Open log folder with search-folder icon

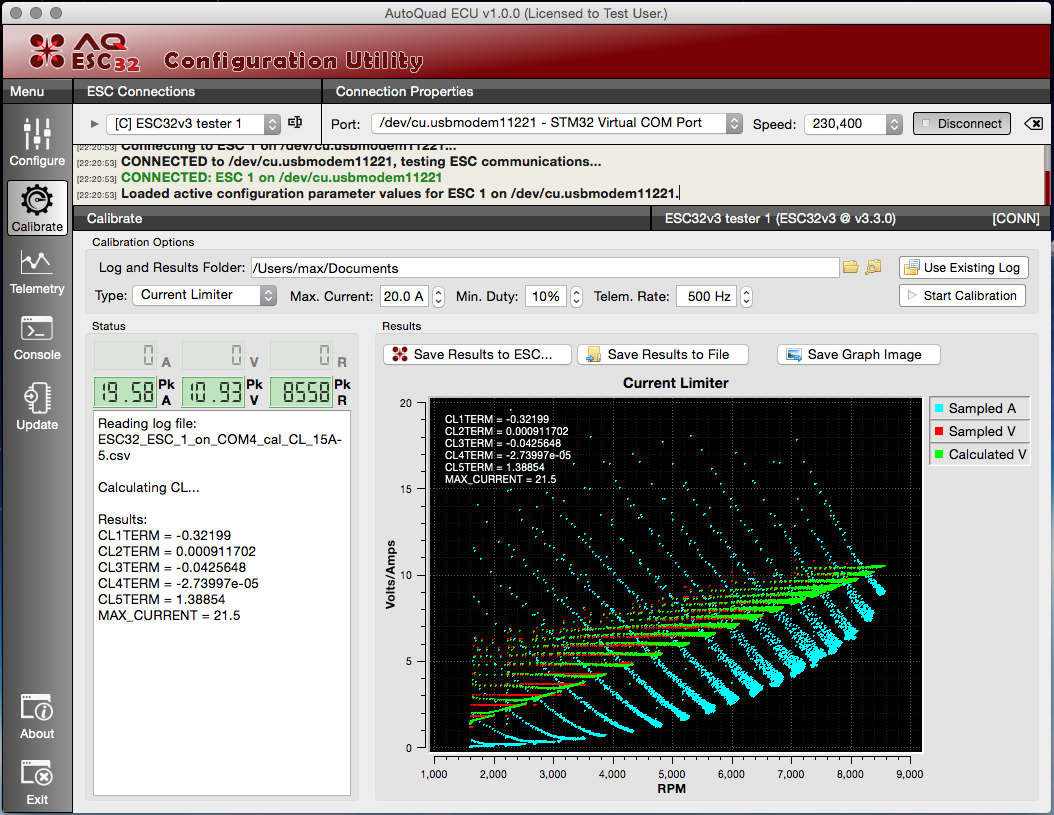[873, 267]
